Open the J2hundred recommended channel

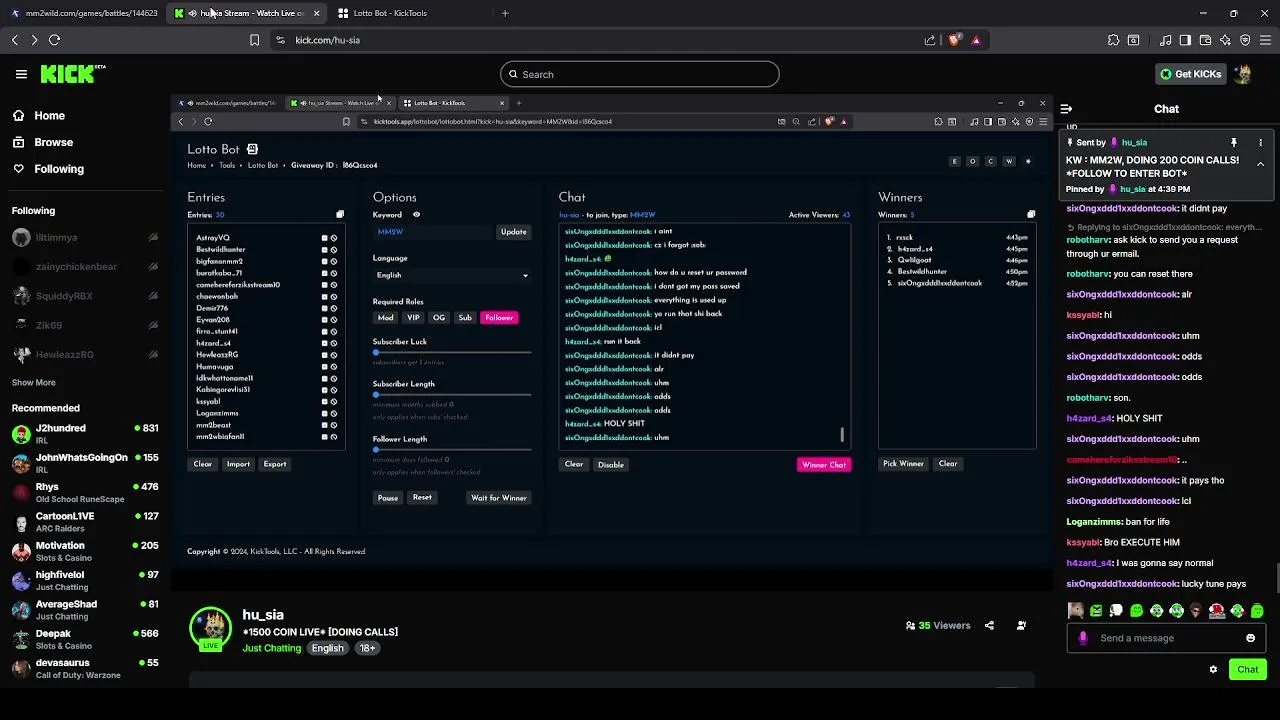click(x=85, y=434)
